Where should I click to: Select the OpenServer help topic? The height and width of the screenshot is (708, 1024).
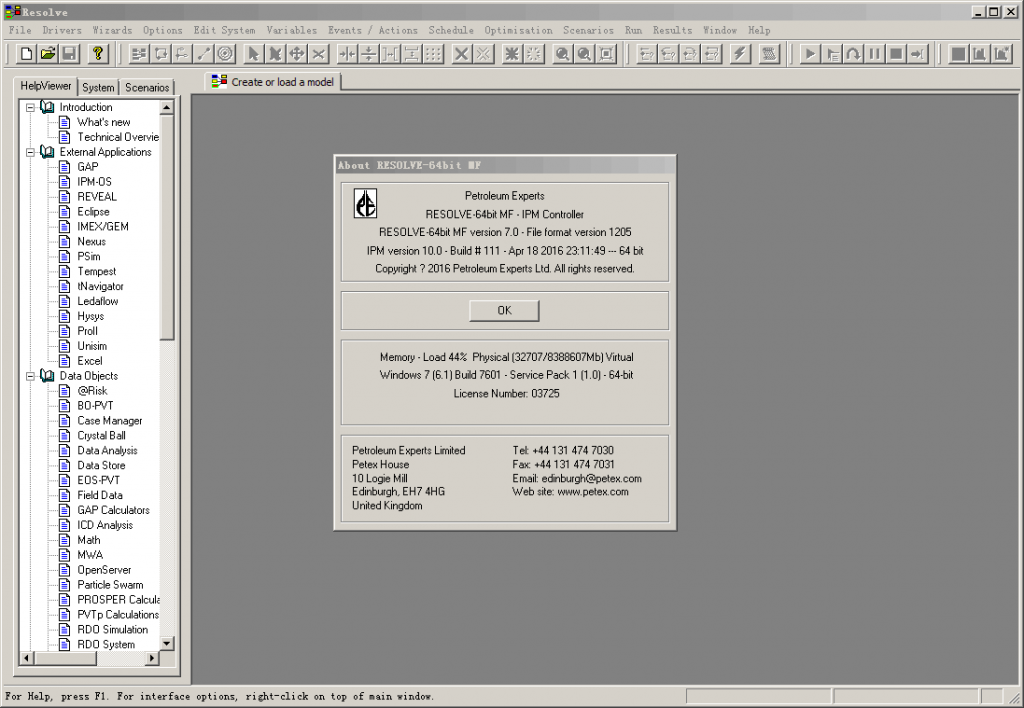coord(104,570)
